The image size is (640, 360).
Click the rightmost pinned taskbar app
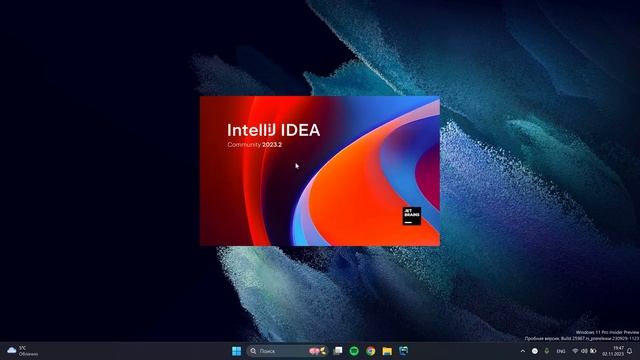pos(404,351)
